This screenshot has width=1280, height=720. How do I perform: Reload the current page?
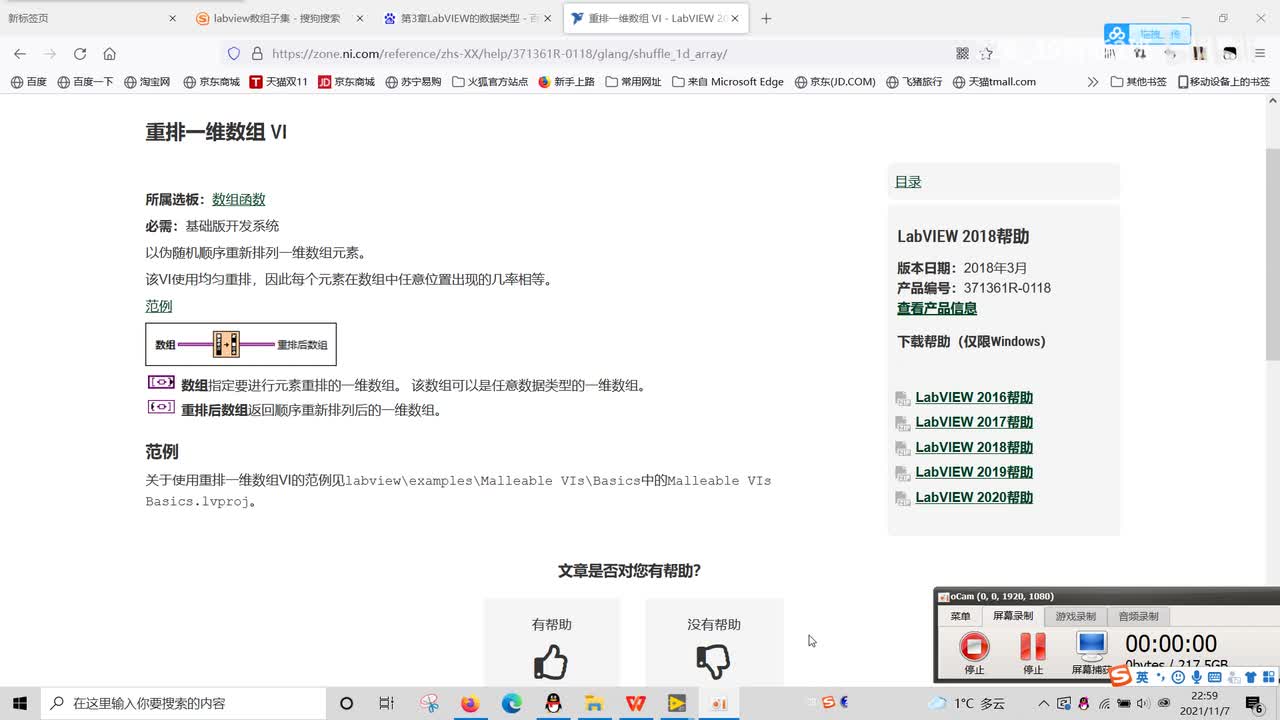(x=80, y=54)
